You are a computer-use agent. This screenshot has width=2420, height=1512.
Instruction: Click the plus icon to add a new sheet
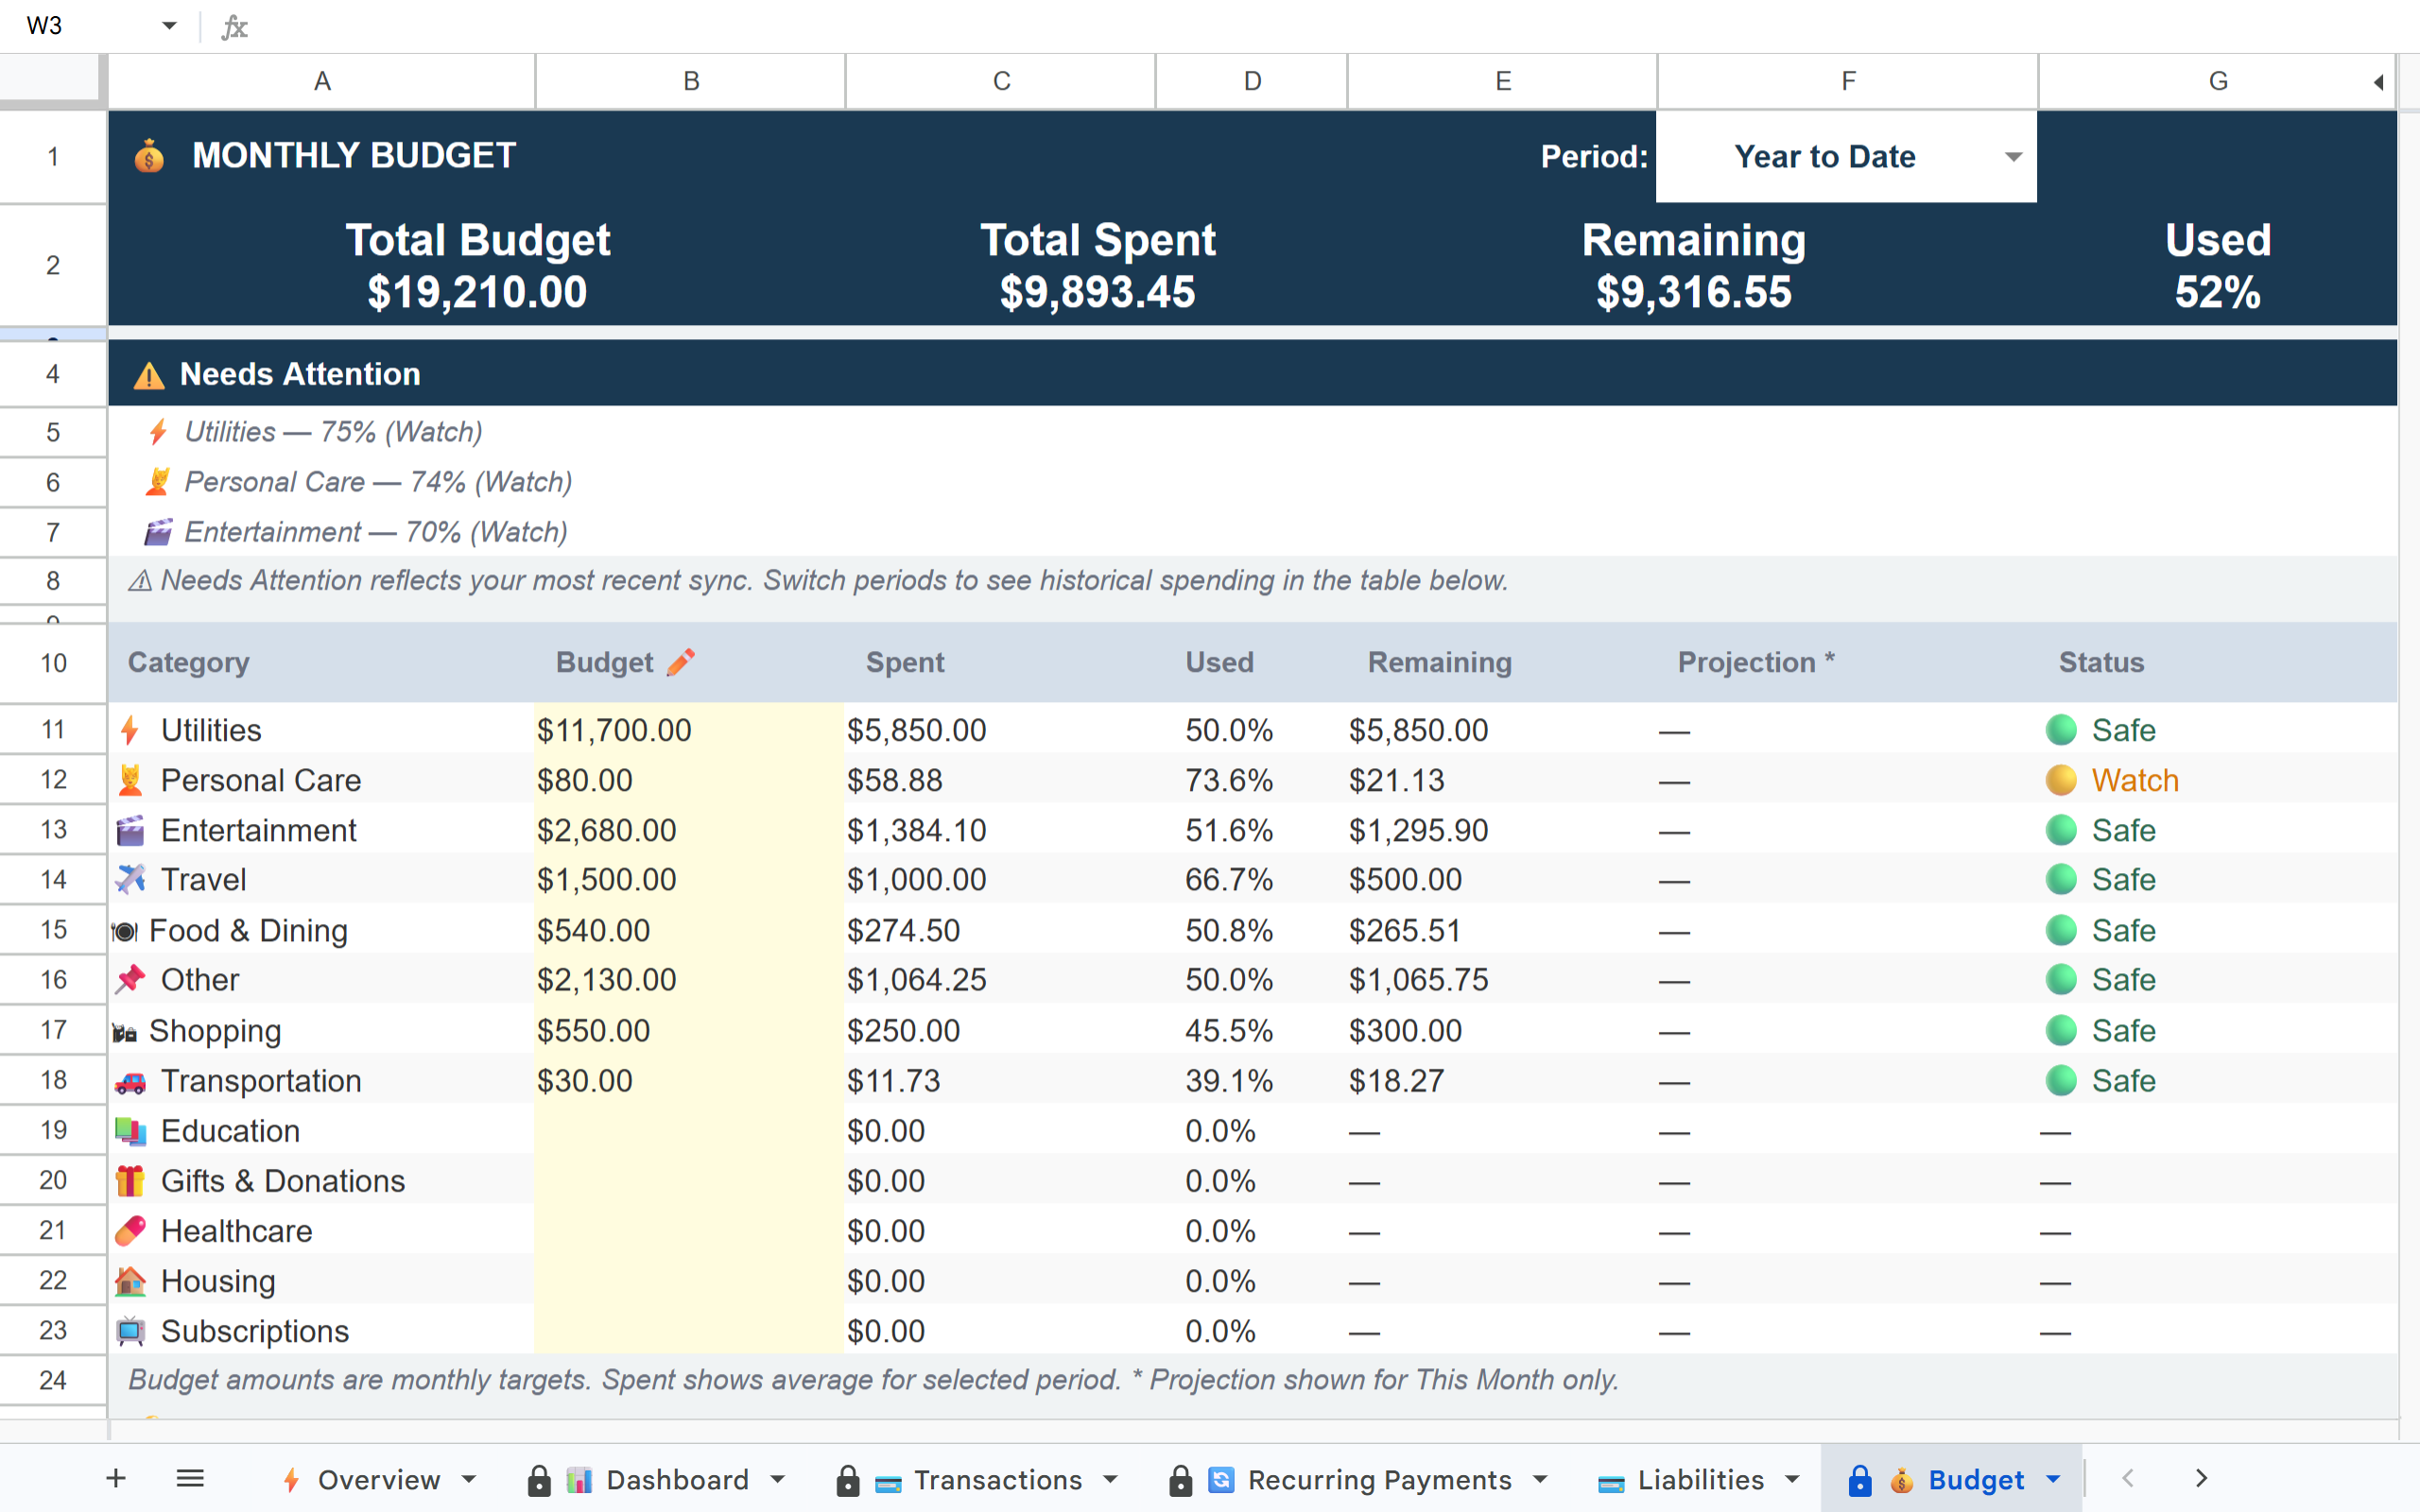click(x=116, y=1478)
